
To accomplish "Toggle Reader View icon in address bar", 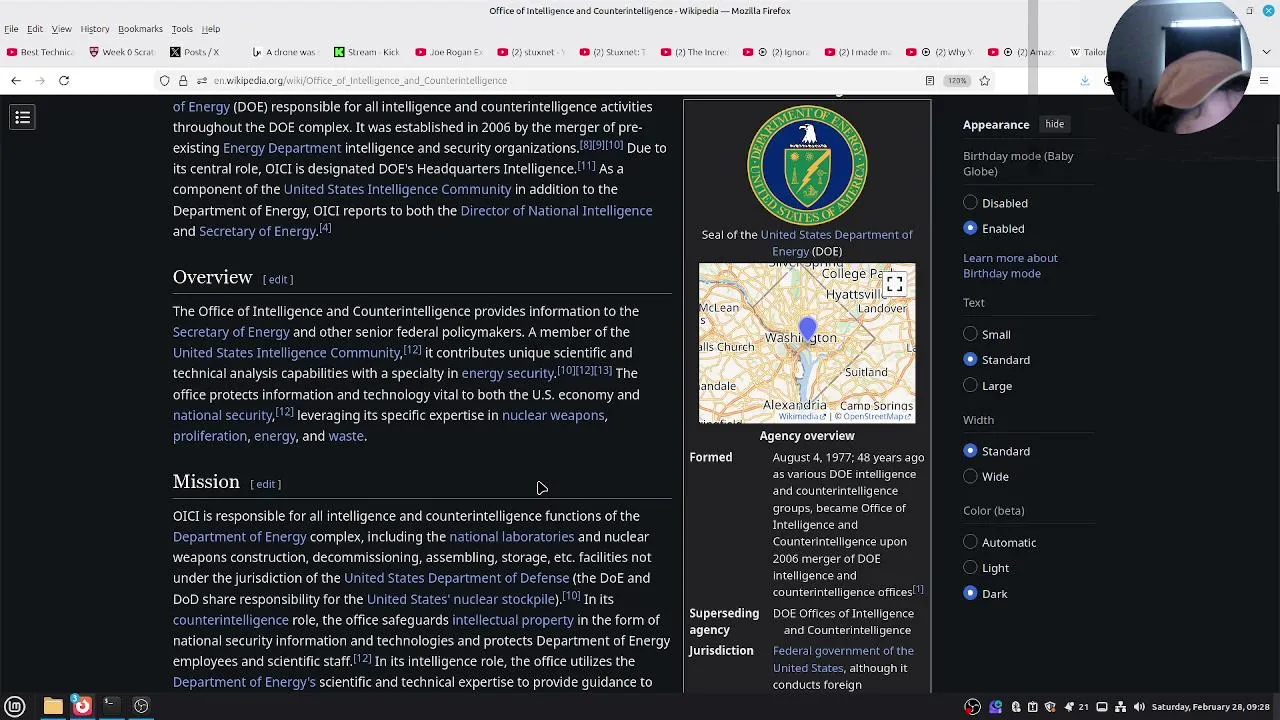I will tap(930, 80).
